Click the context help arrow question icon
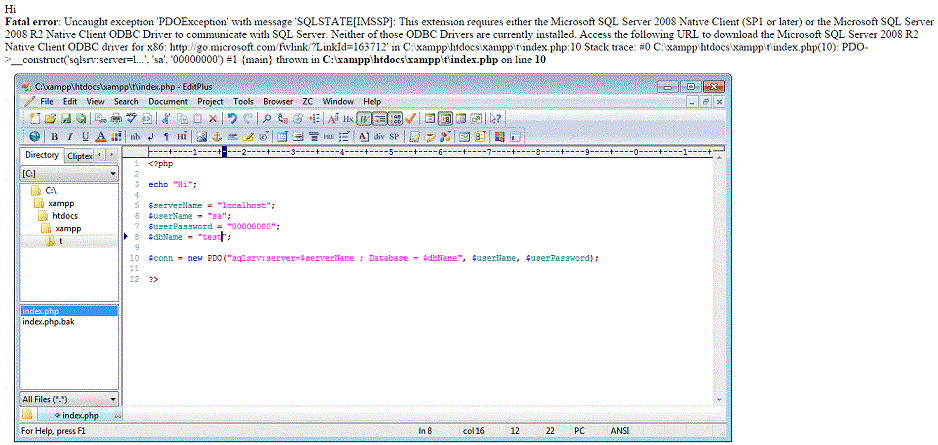The image size is (938, 445). (496, 118)
